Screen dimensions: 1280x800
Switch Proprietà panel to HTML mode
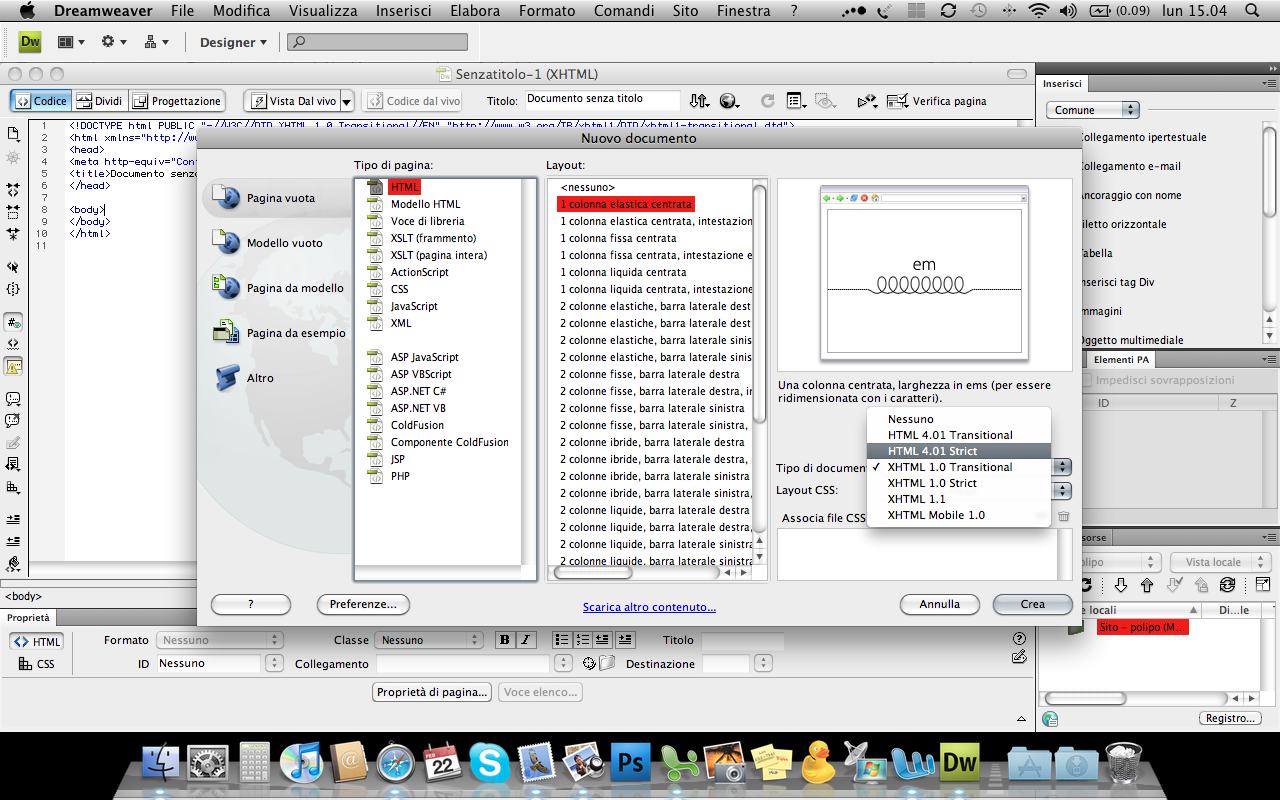click(37, 642)
